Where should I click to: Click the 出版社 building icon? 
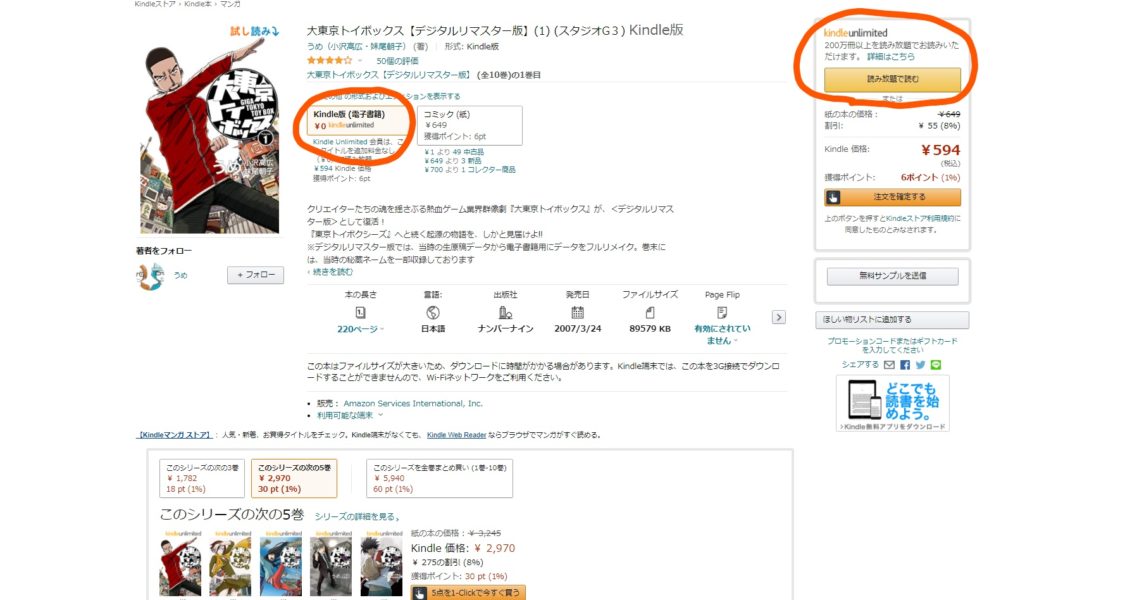point(505,312)
